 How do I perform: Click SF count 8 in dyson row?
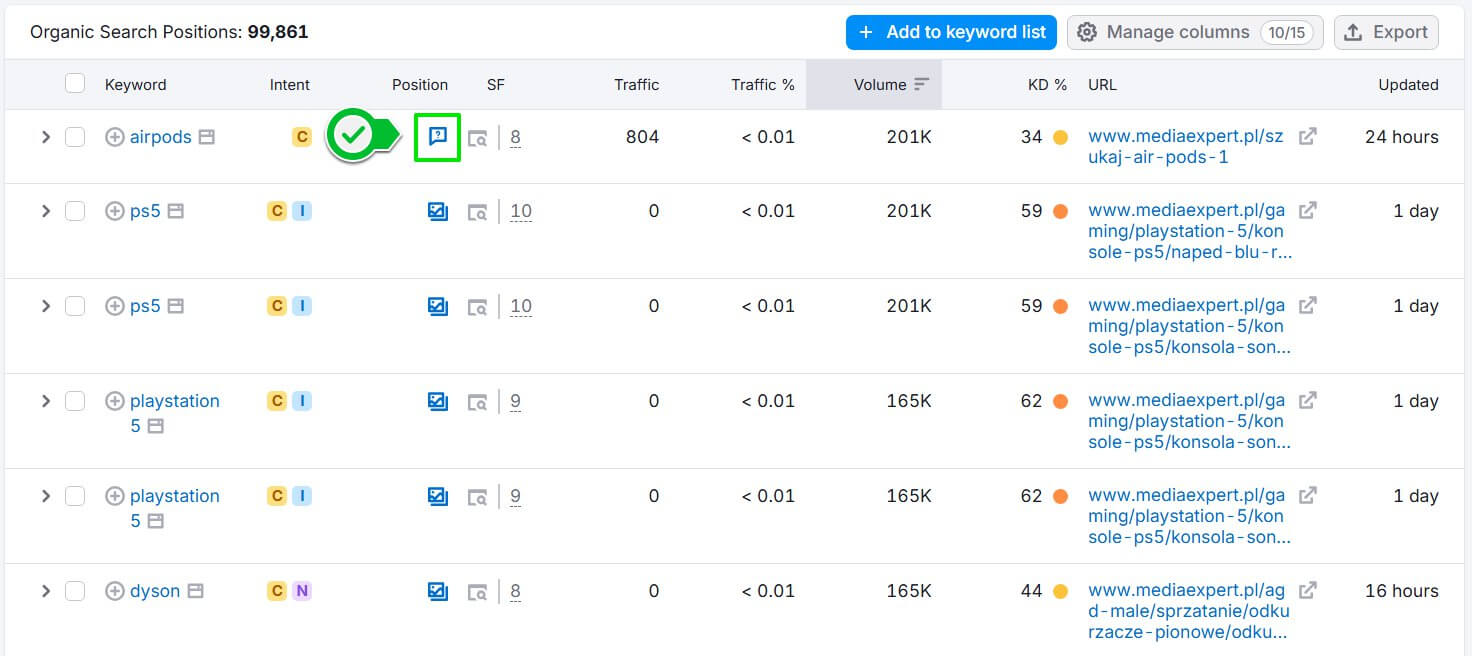click(515, 591)
